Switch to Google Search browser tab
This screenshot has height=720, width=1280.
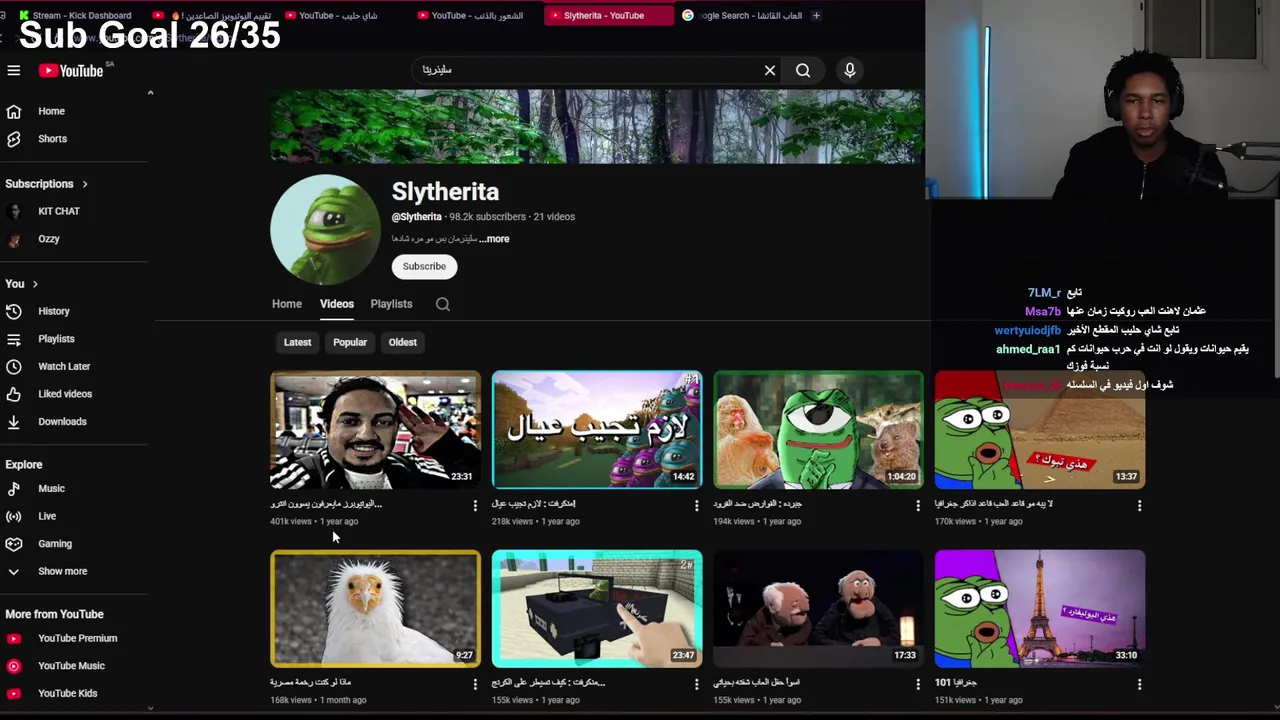pyautogui.click(x=741, y=15)
